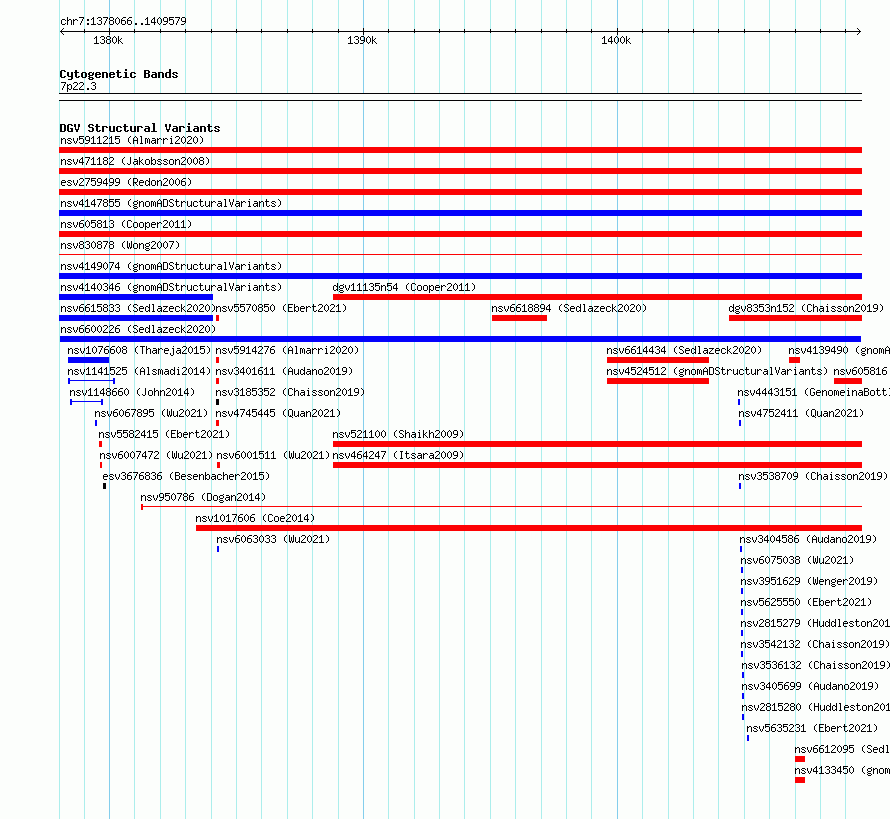The height and width of the screenshot is (819, 890).
Task: Click the nsv3185352 (Chaisson2019) label
Action: 290,392
